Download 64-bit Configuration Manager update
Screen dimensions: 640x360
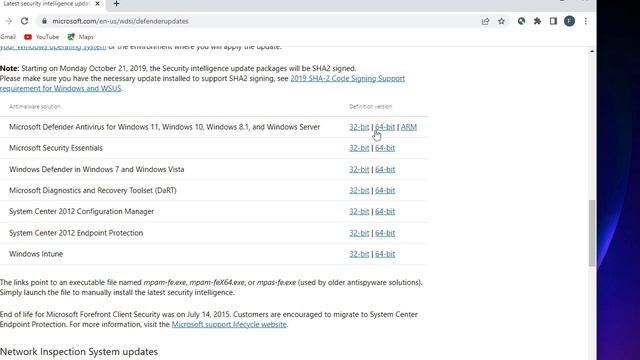click(385, 211)
